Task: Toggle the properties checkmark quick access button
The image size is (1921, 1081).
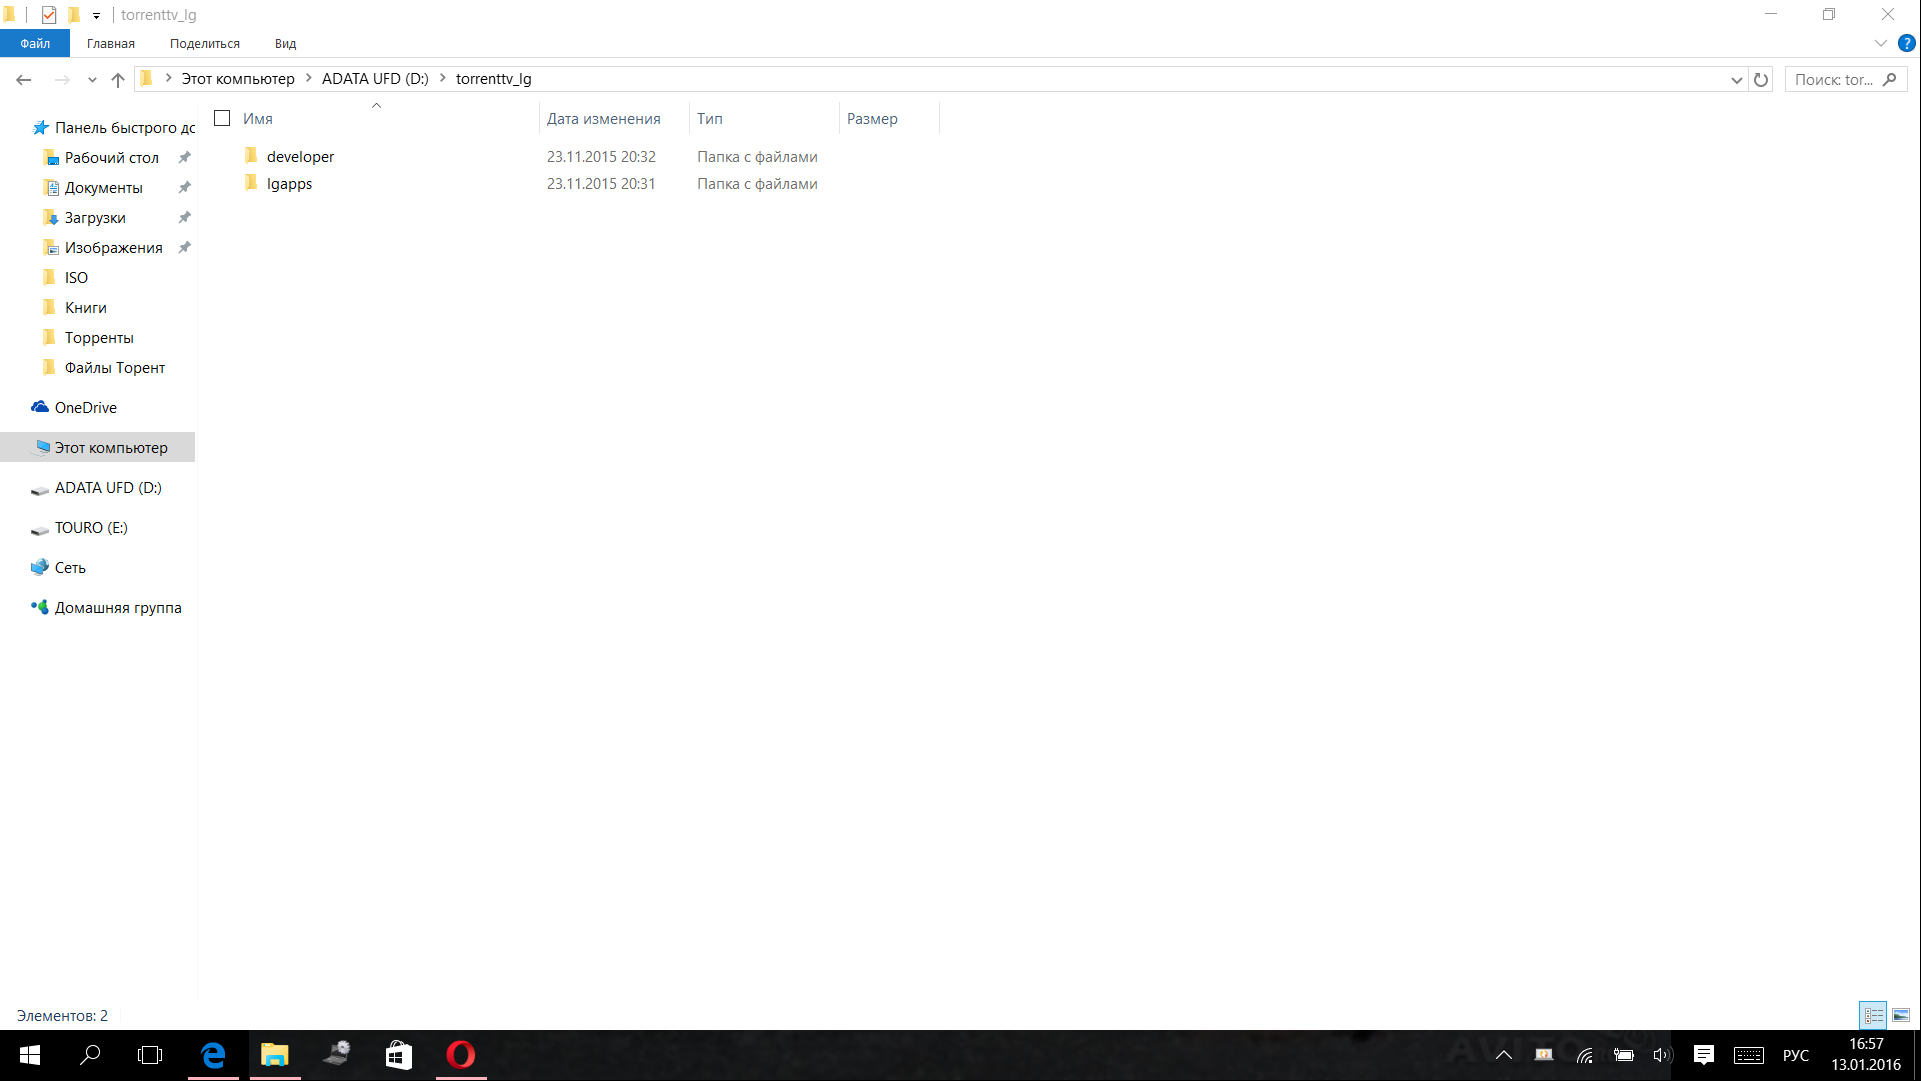Action: (x=49, y=15)
